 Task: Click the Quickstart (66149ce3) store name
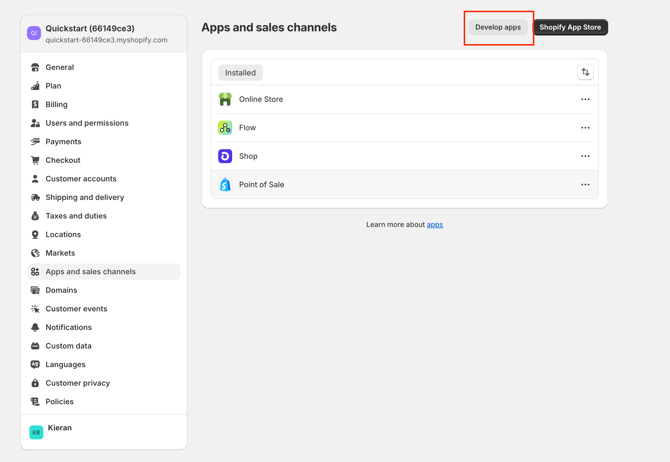(90, 29)
